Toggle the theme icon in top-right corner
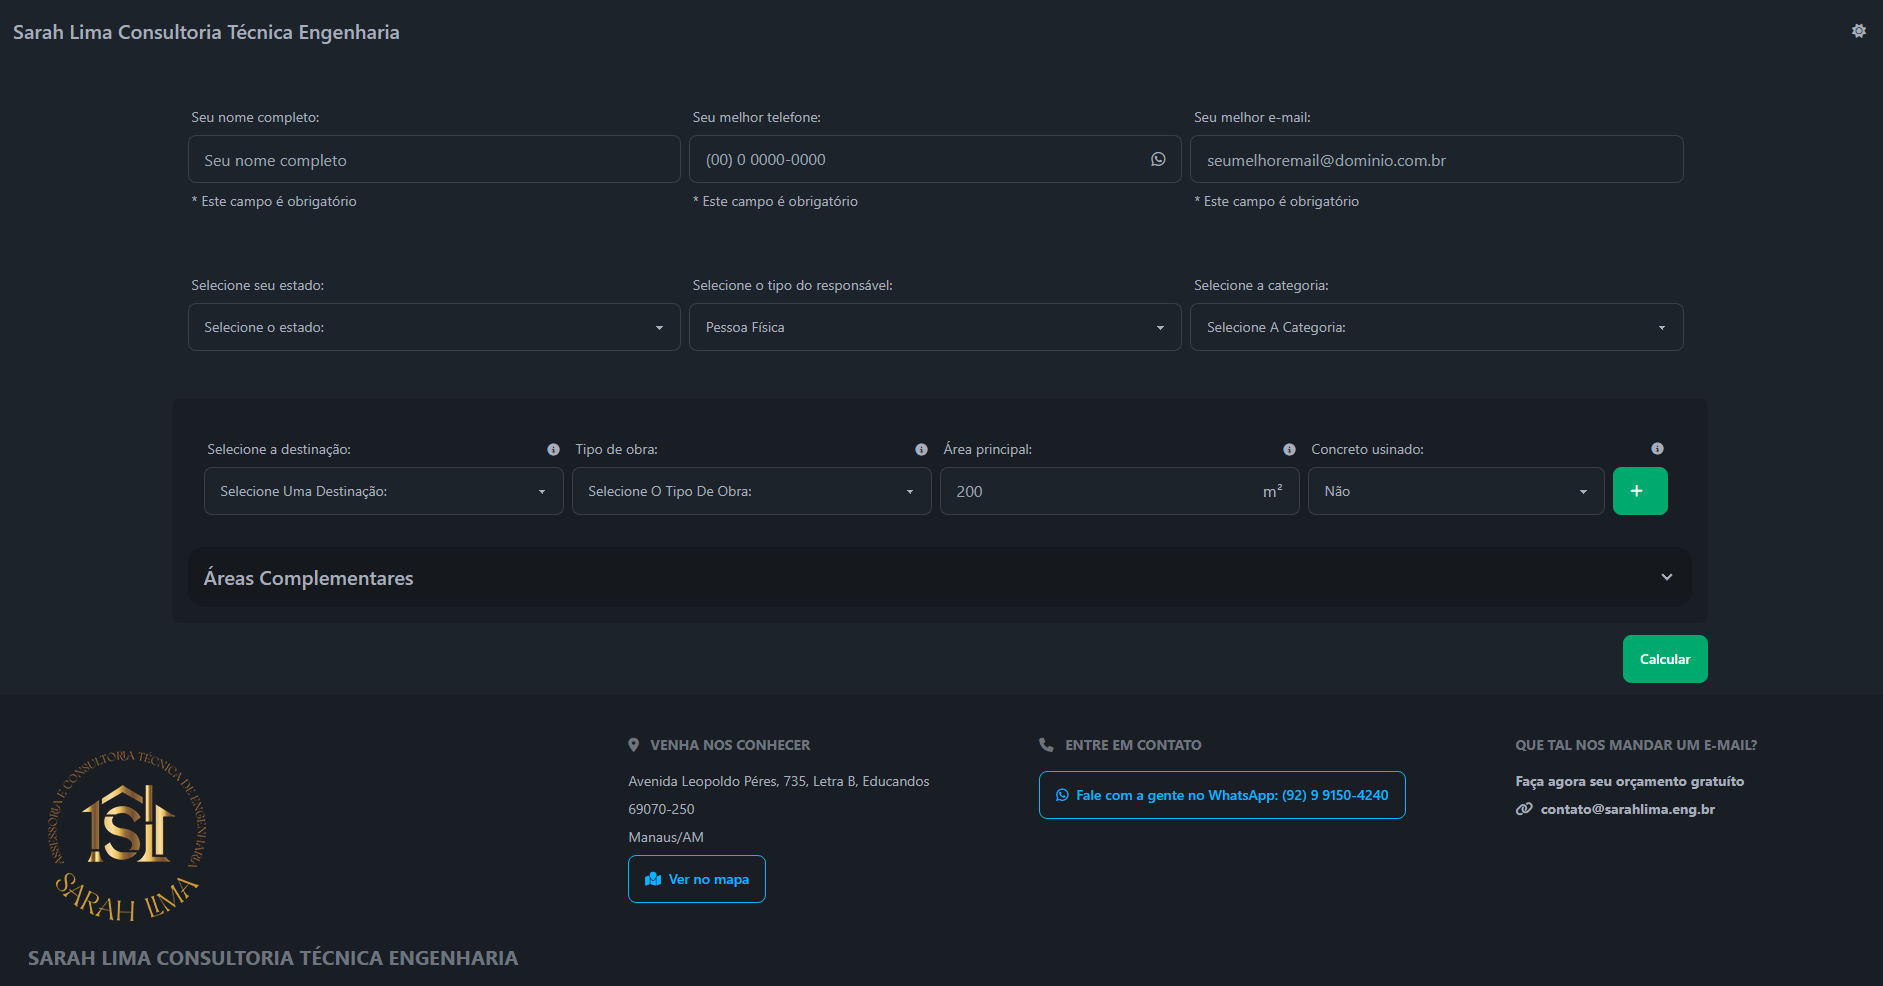This screenshot has width=1883, height=986. click(1858, 31)
